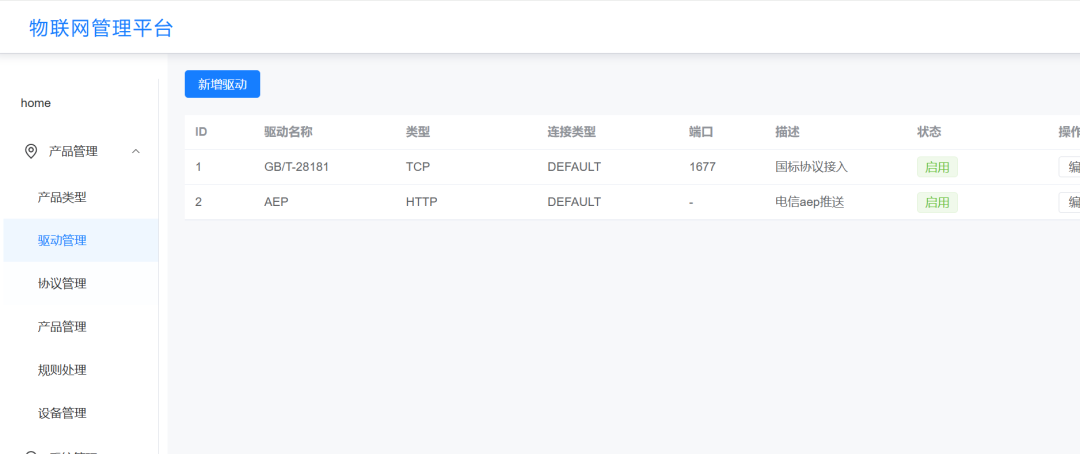Image resolution: width=1080 pixels, height=454 pixels.
Task: Click the TCP type cell
Action: [x=418, y=167]
